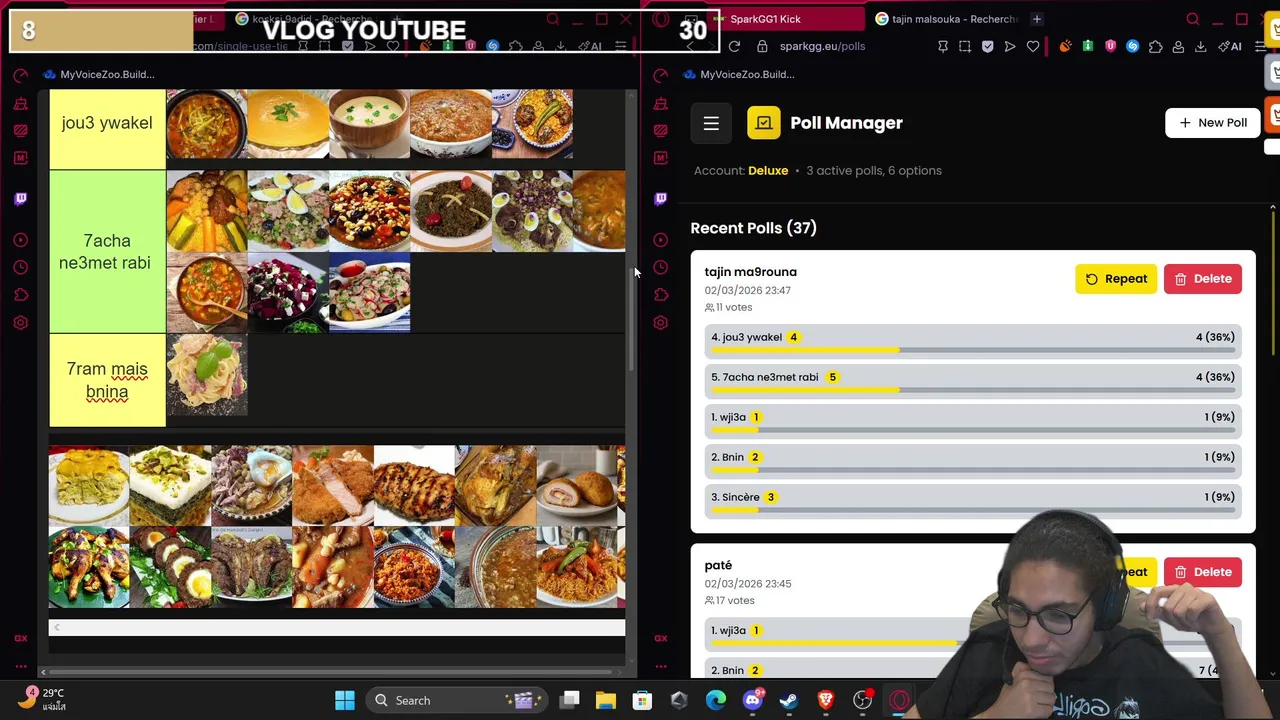The height and width of the screenshot is (720, 1280).
Task: Click the paté poll title
Action: (x=718, y=565)
